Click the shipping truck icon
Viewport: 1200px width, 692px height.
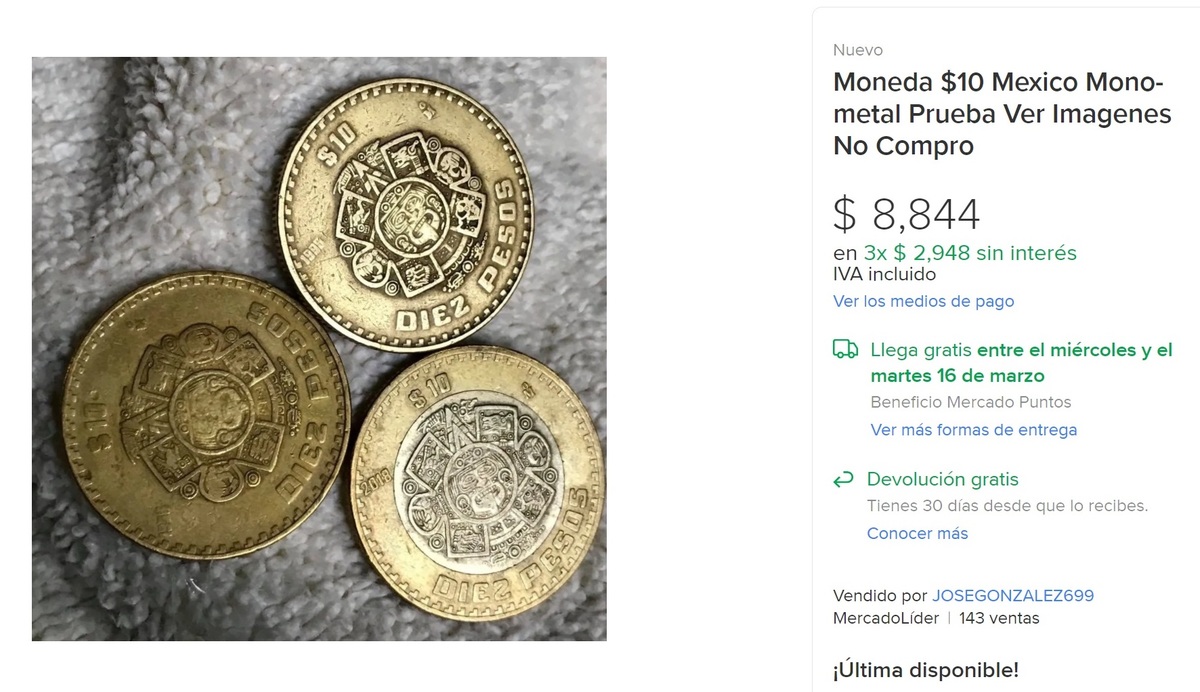[845, 349]
